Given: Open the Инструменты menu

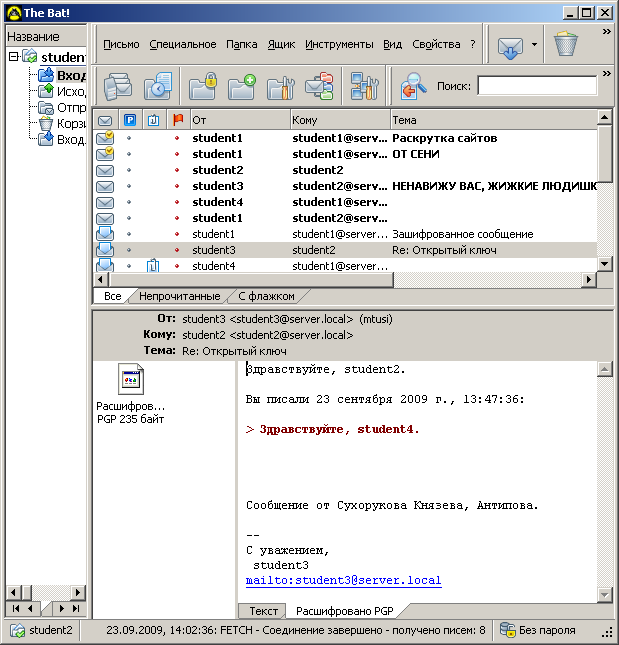Looking at the screenshot, I should [x=339, y=44].
